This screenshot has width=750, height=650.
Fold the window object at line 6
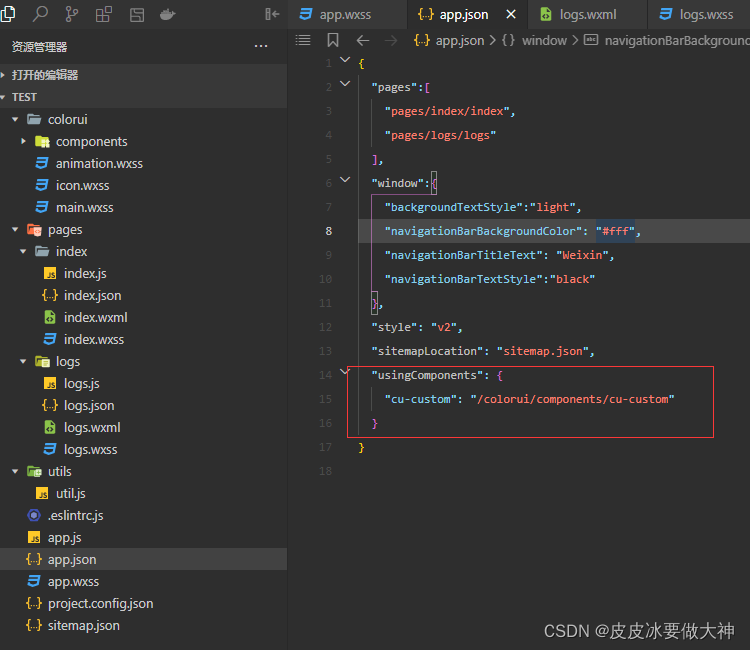(x=345, y=180)
